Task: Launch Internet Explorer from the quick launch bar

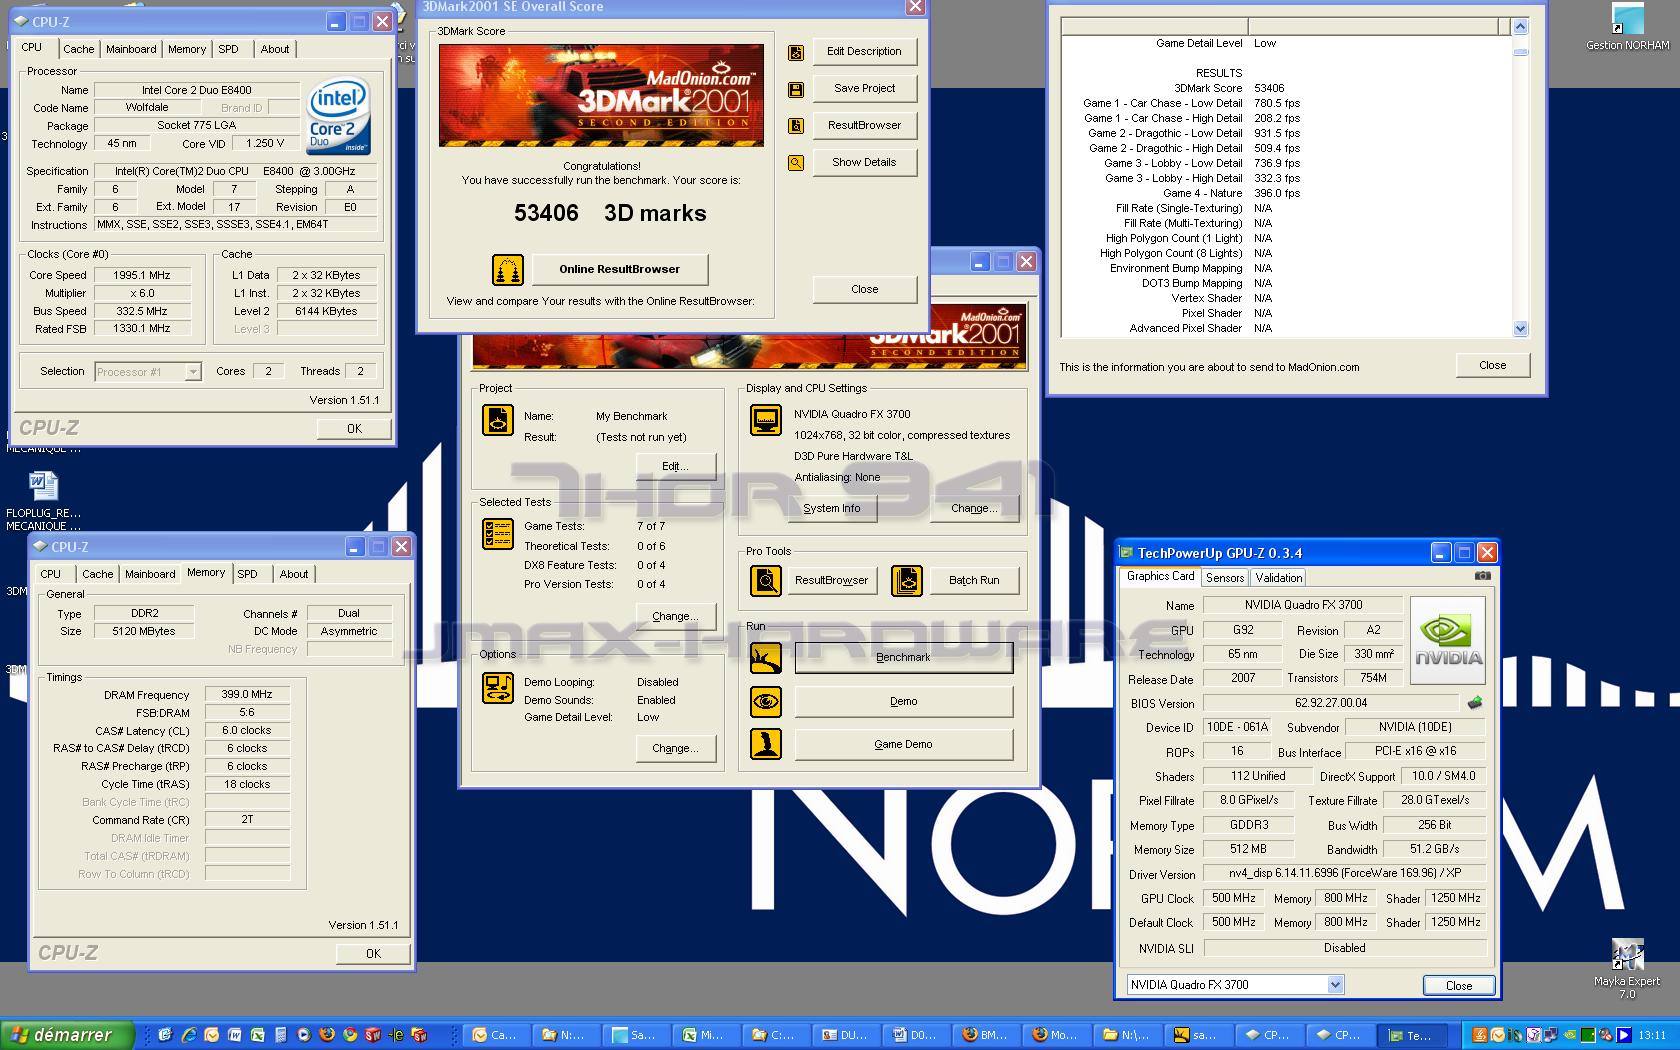Action: point(188,1035)
